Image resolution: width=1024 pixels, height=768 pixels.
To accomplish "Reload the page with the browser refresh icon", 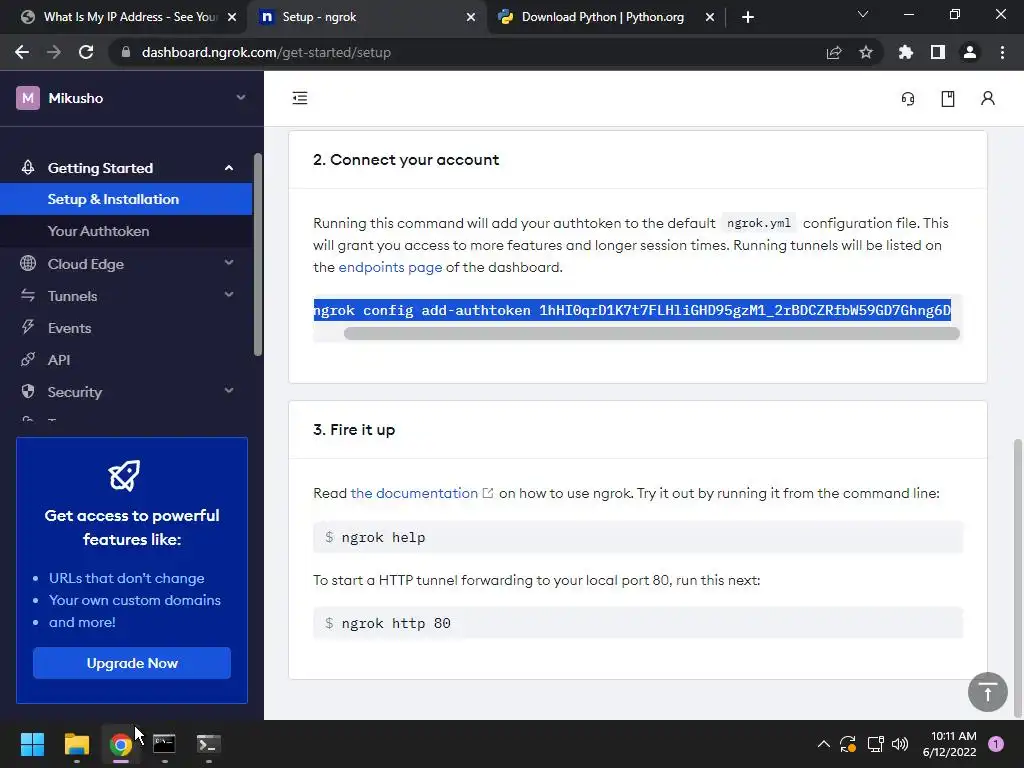I will [86, 52].
